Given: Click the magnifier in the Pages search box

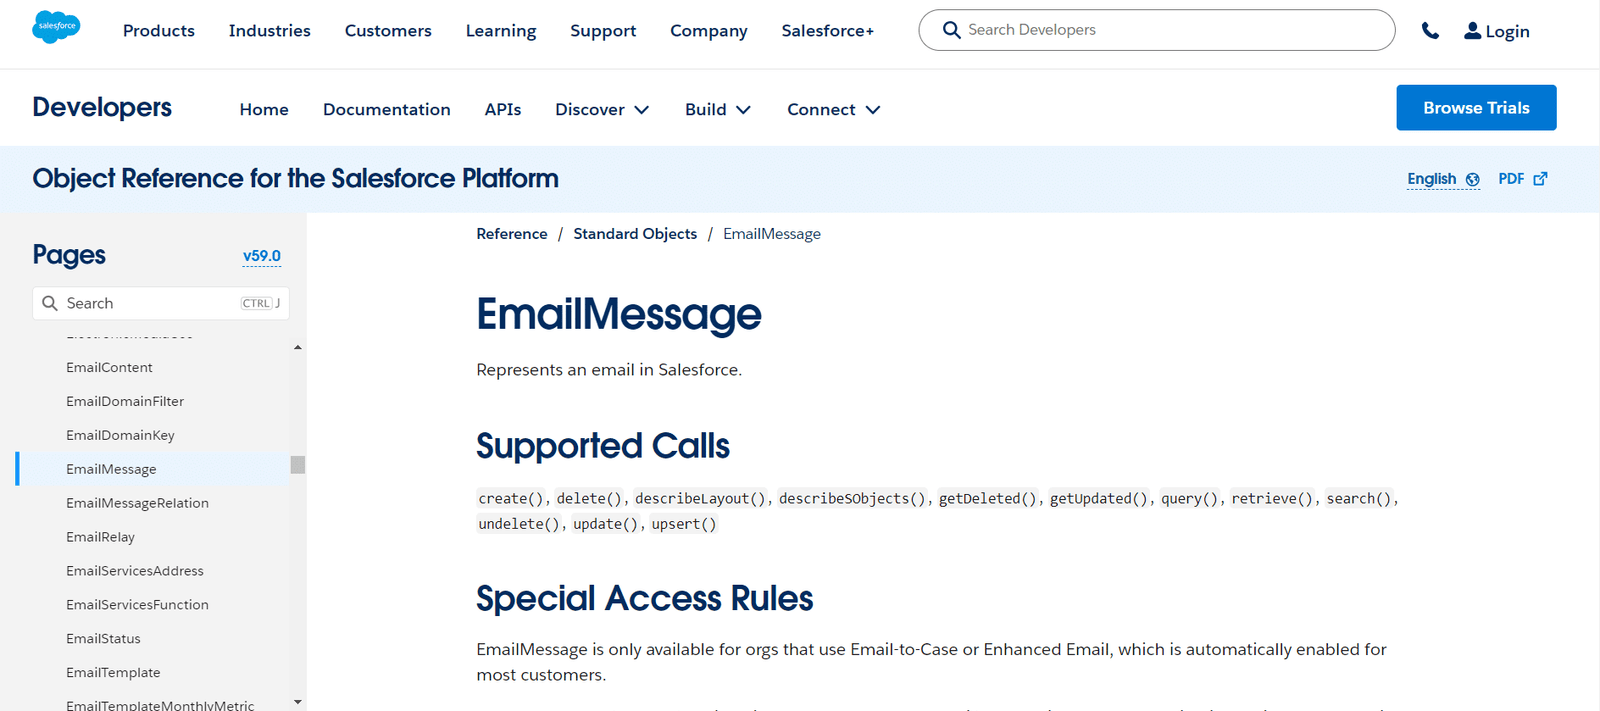Looking at the screenshot, I should [49, 302].
